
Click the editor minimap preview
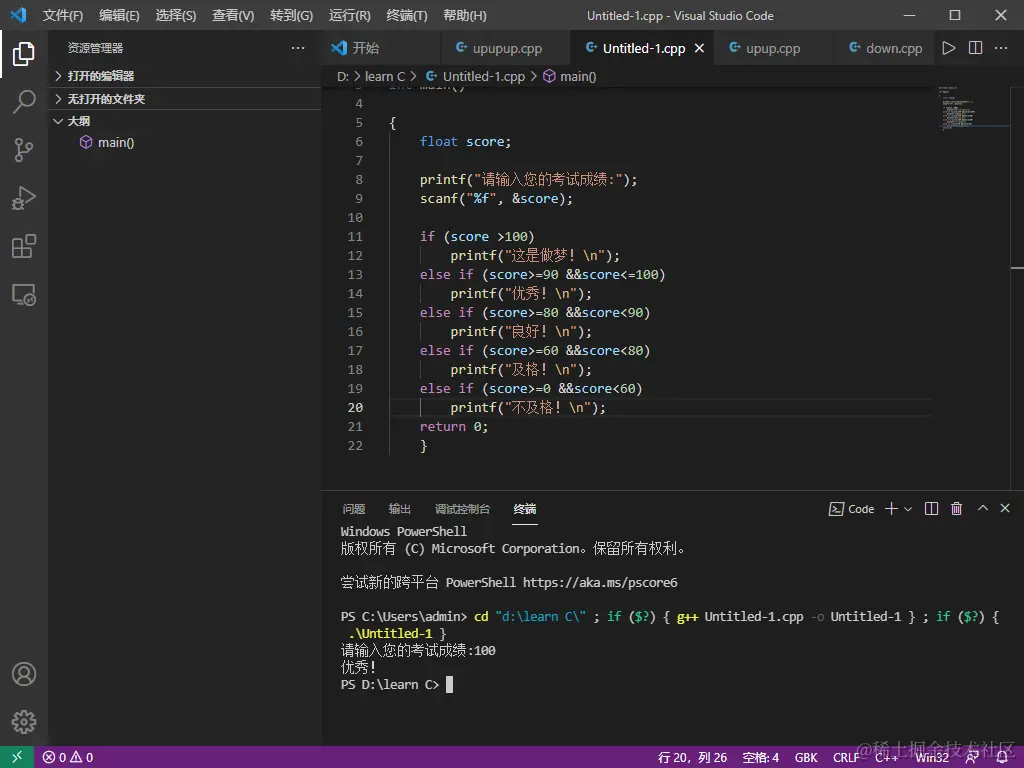click(963, 110)
